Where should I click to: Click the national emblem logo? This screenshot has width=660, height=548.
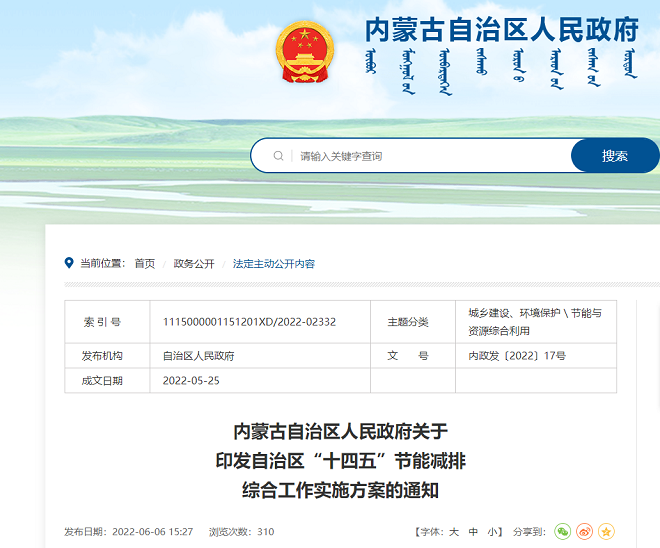(x=305, y=52)
